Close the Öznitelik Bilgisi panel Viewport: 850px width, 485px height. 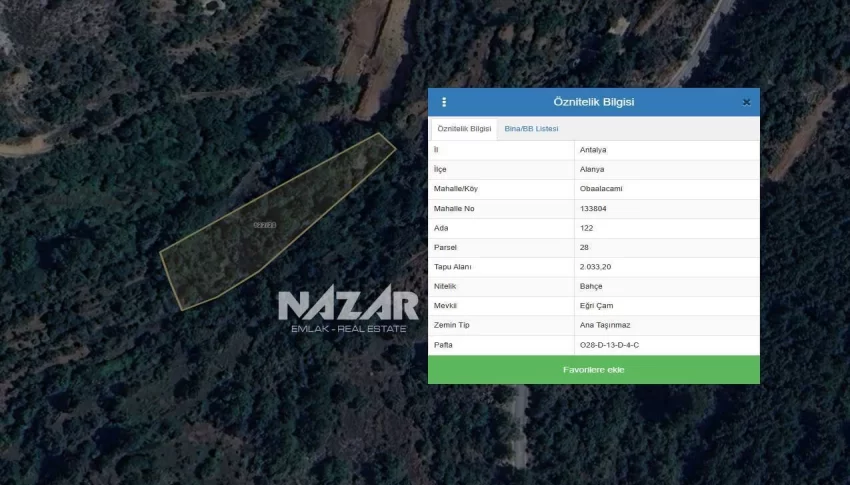click(x=746, y=102)
